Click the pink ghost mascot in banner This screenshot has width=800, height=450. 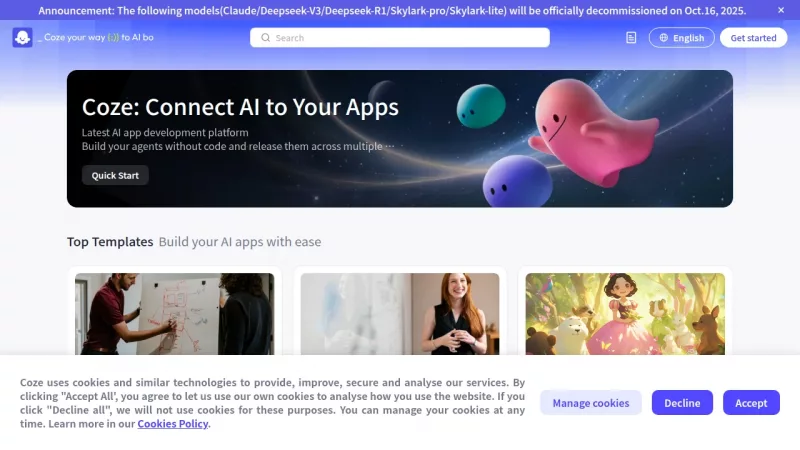592,132
